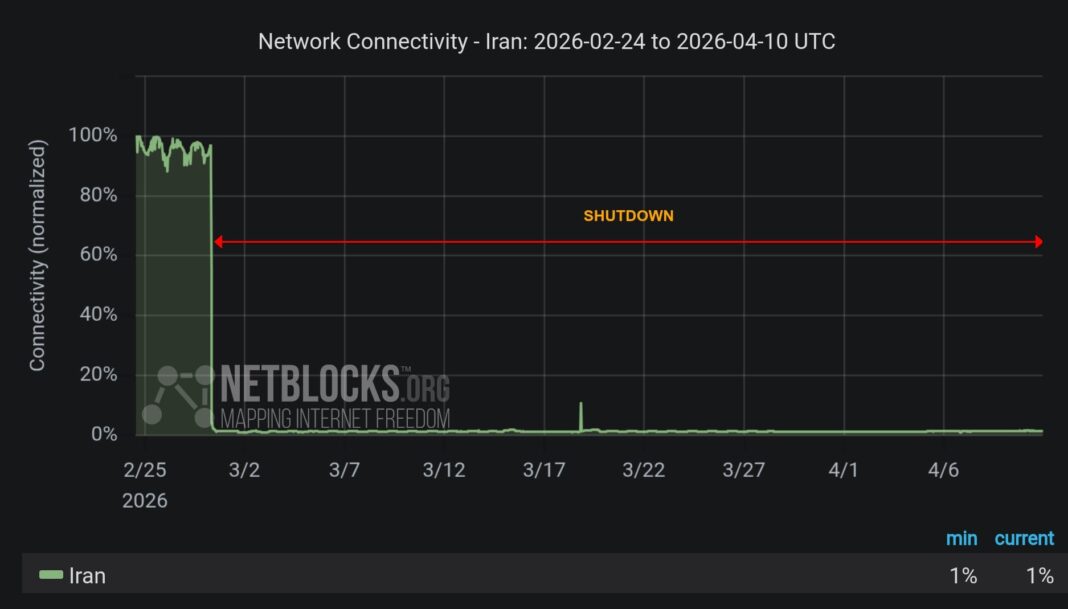Sort legend by the min column header

[961, 538]
